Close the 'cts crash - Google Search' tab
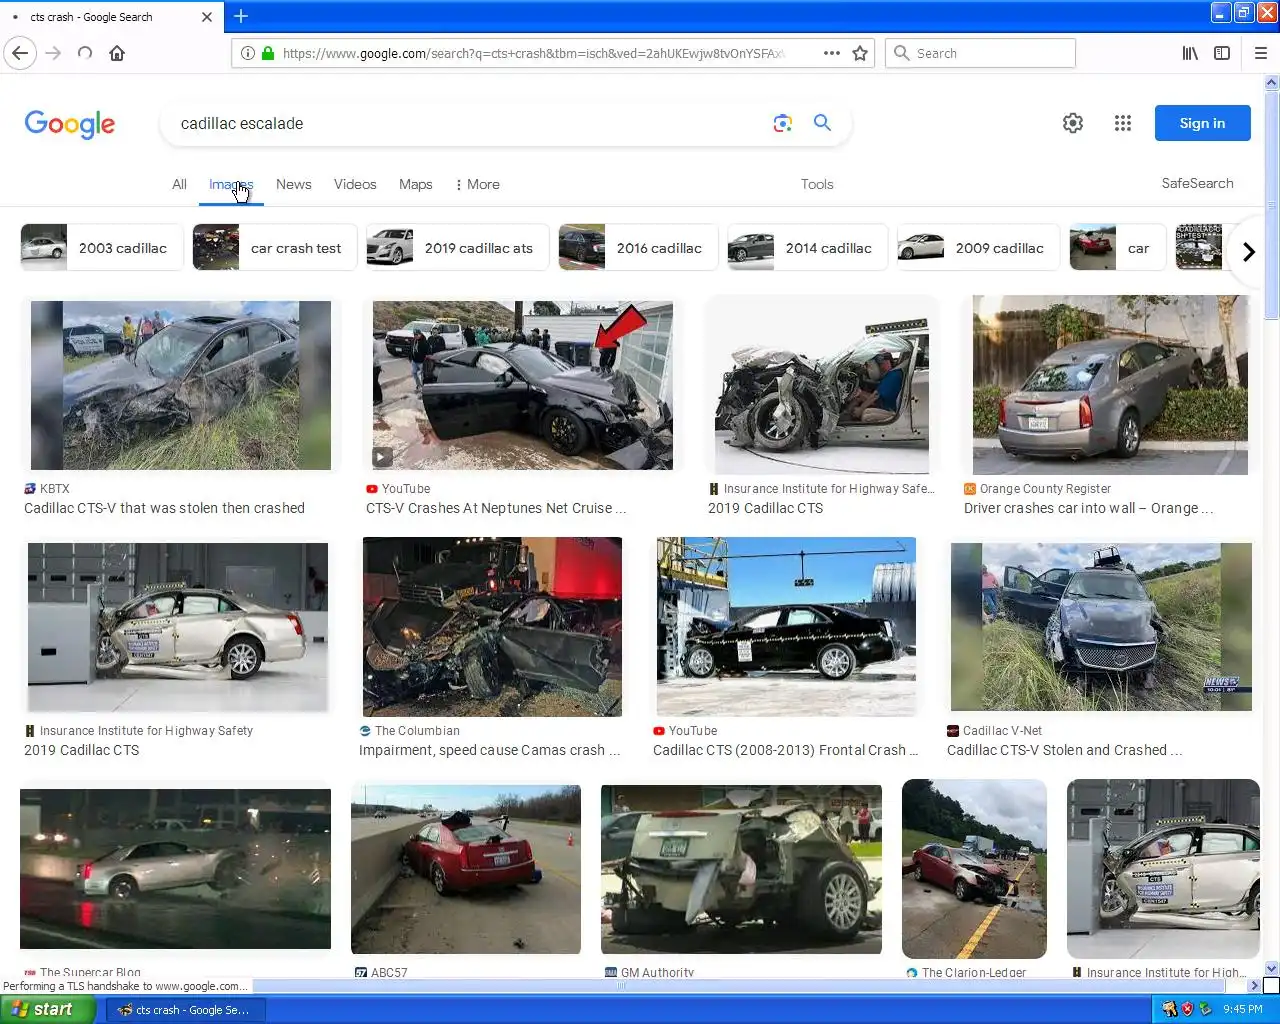Image resolution: width=1280 pixels, height=1024 pixels. click(x=207, y=17)
